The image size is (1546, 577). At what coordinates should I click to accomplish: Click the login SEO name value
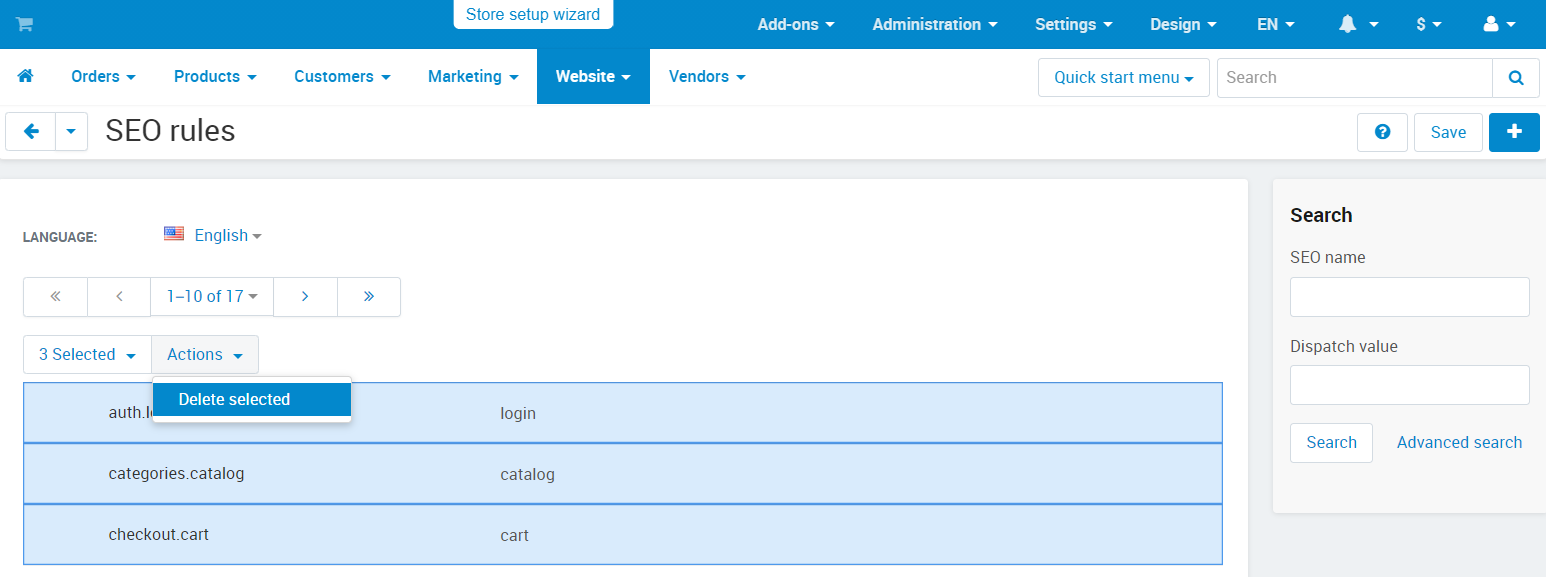[518, 413]
